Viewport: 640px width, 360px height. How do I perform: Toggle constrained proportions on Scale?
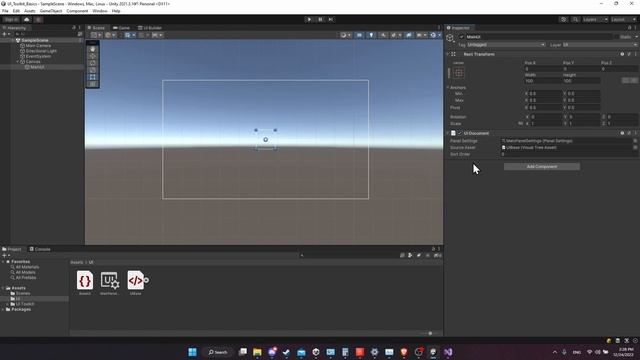coord(520,123)
